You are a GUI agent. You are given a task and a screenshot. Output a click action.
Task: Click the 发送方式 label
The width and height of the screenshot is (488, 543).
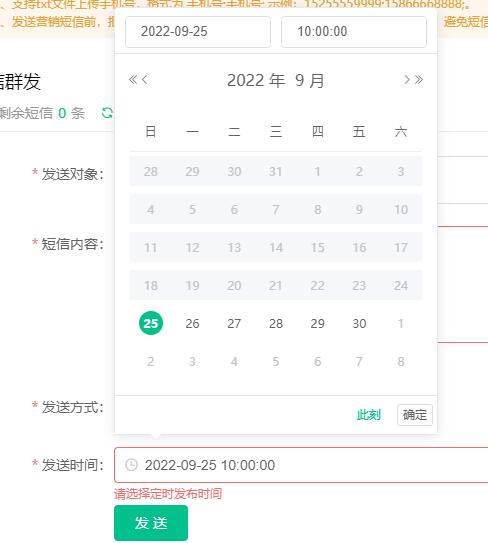tap(72, 407)
